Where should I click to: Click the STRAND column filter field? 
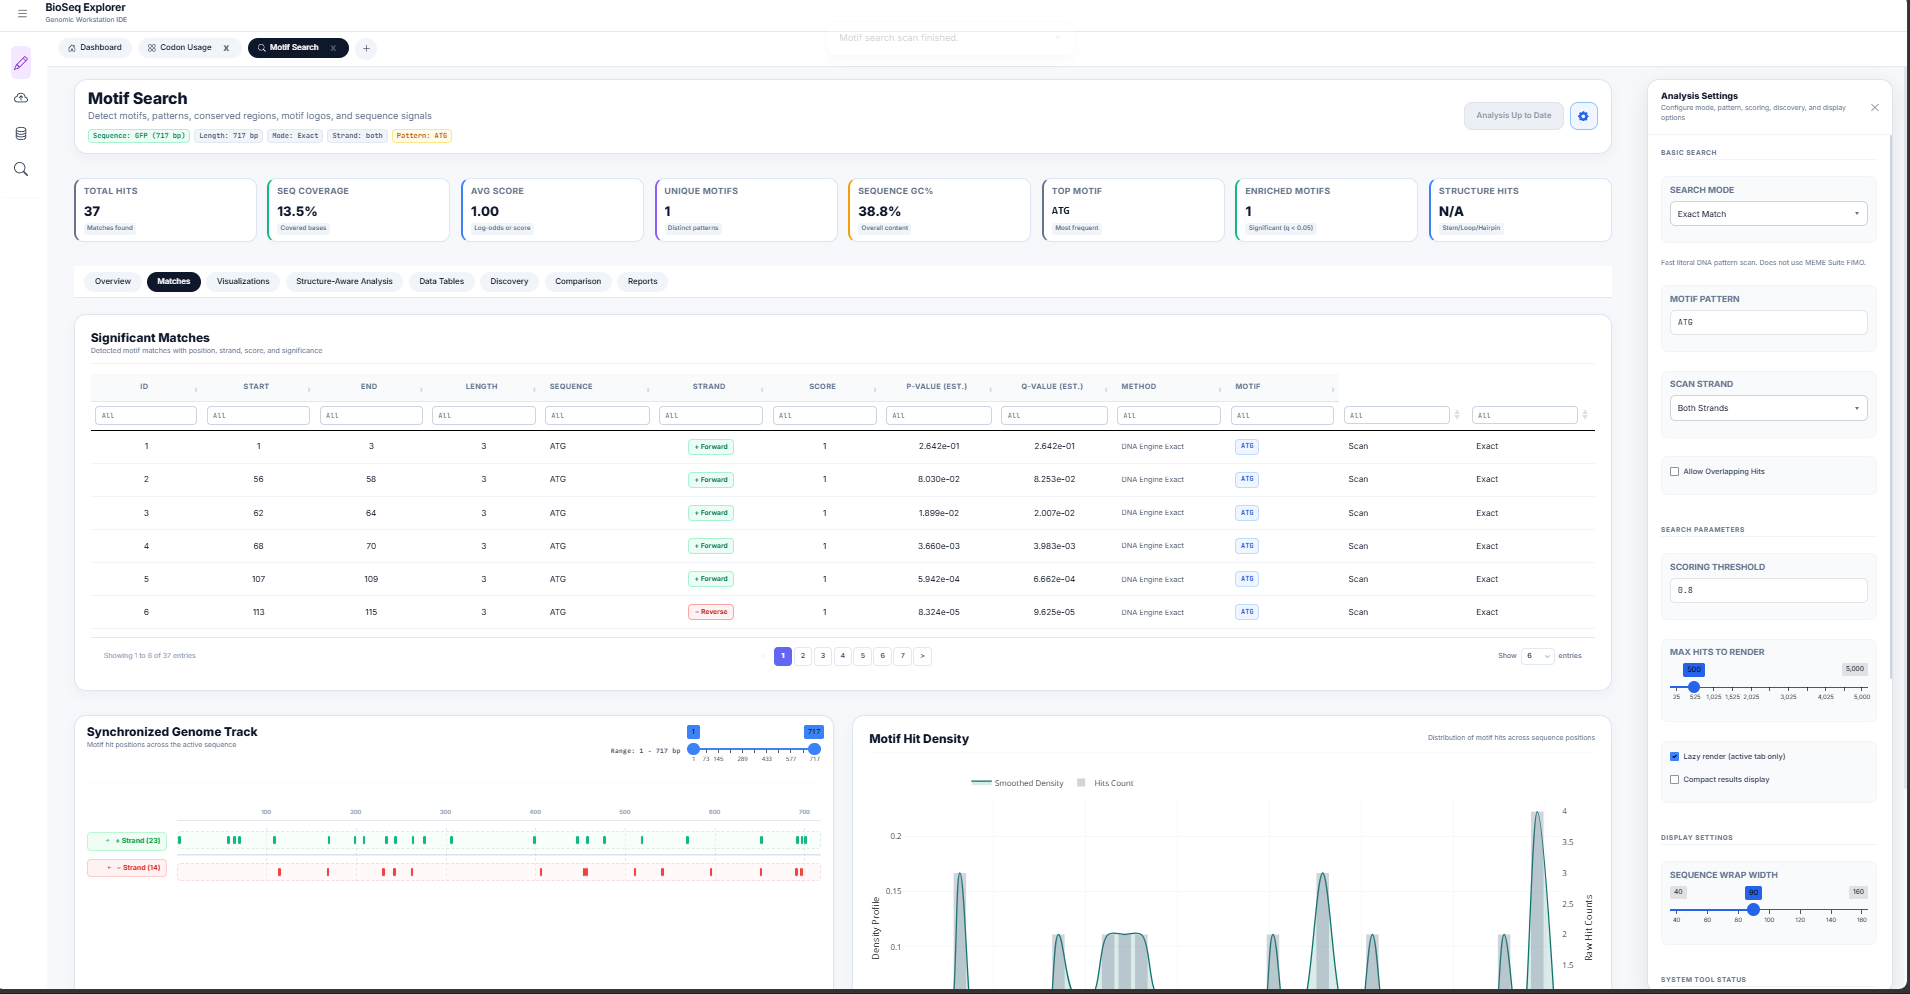point(711,415)
